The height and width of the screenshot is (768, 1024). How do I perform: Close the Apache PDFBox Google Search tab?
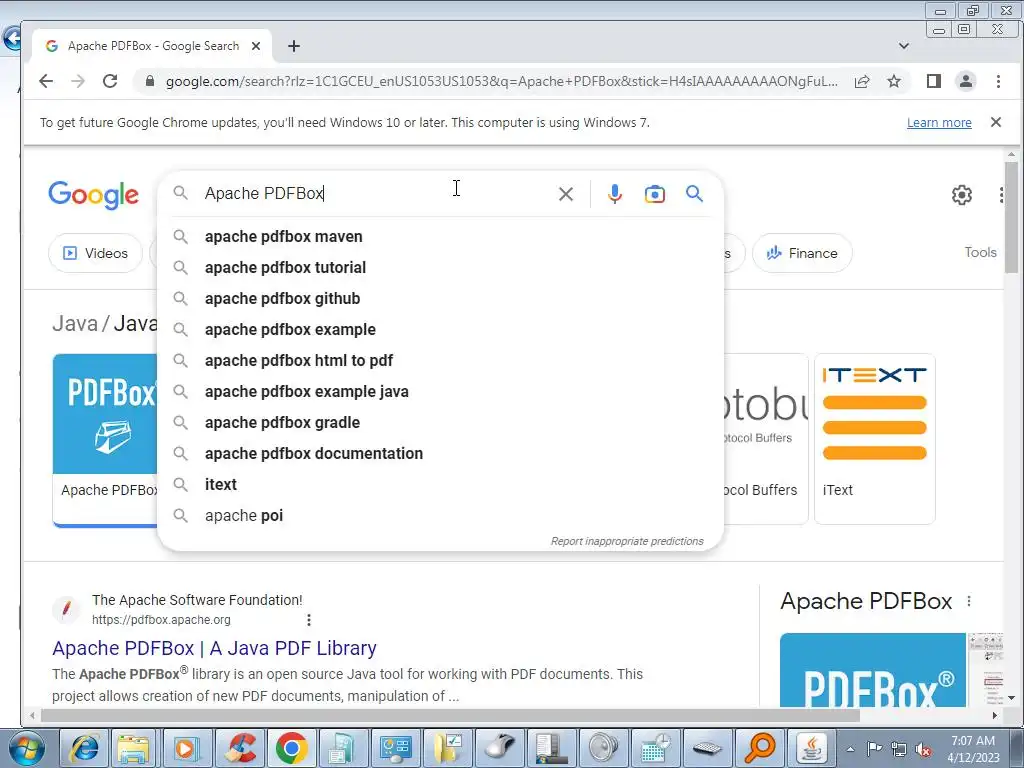[x=256, y=46]
